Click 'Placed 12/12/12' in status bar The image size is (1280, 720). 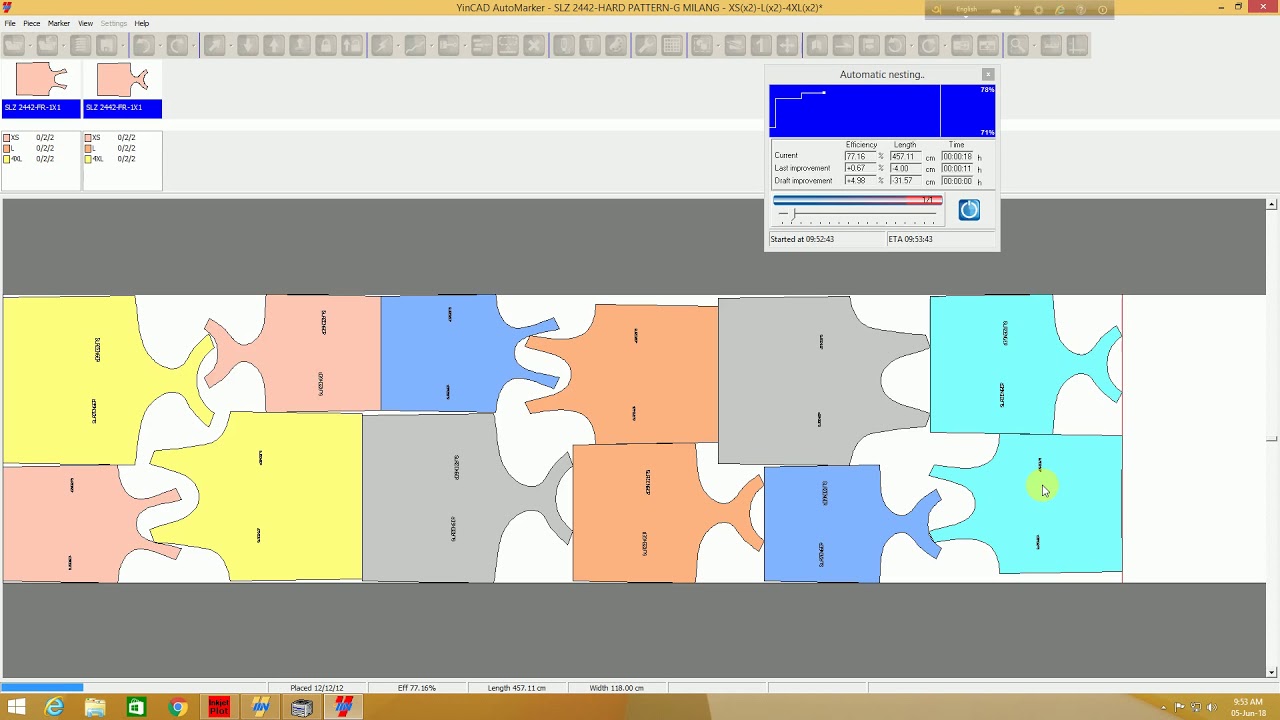click(316, 688)
